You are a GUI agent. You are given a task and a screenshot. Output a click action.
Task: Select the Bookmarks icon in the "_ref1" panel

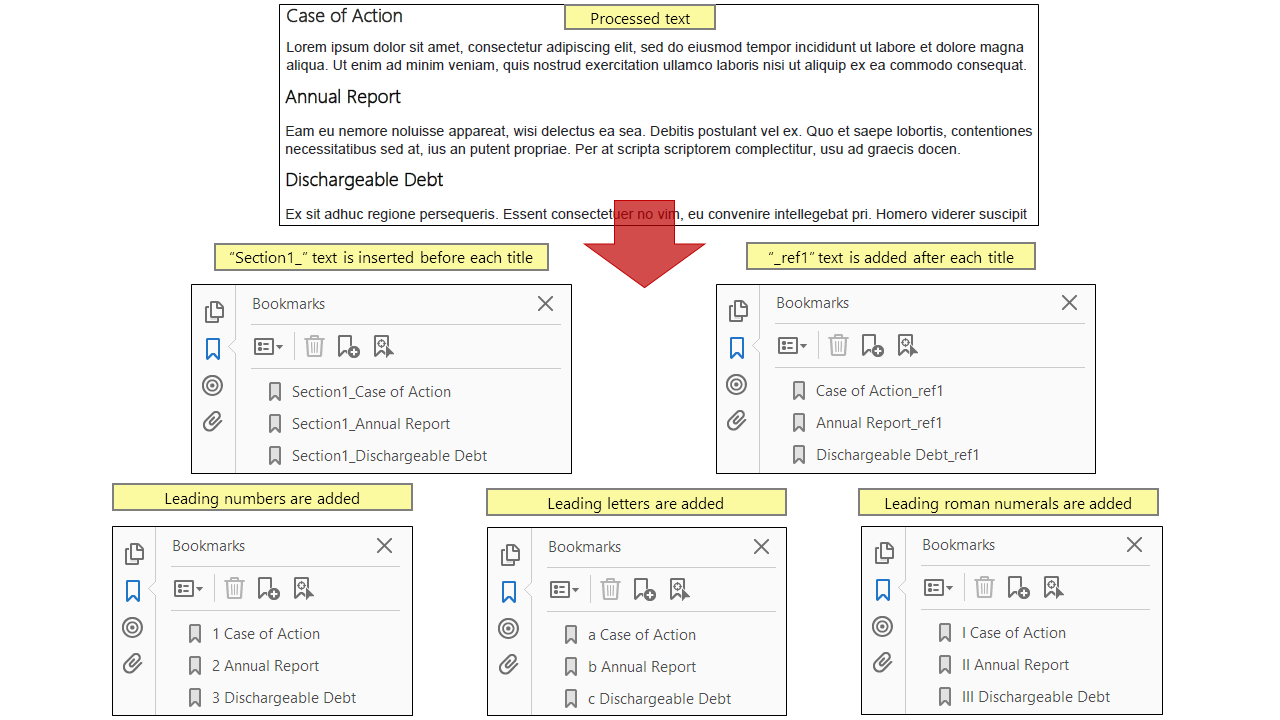click(x=738, y=347)
